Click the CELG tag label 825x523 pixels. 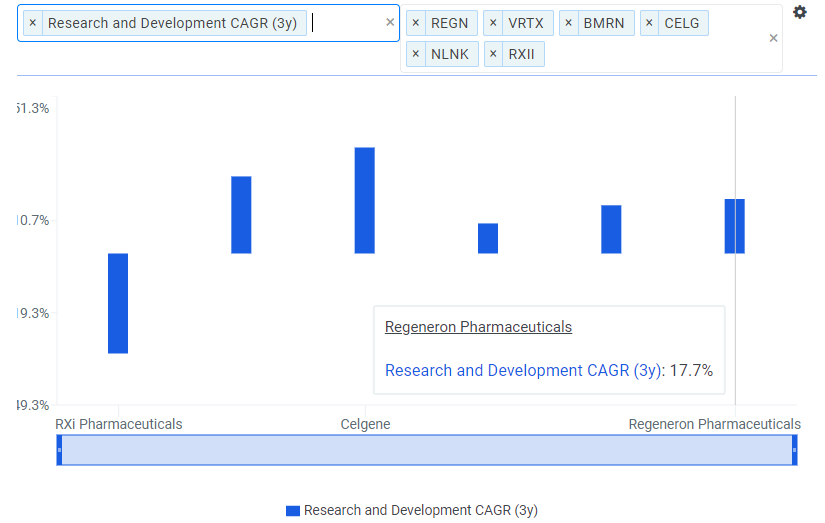click(x=682, y=23)
